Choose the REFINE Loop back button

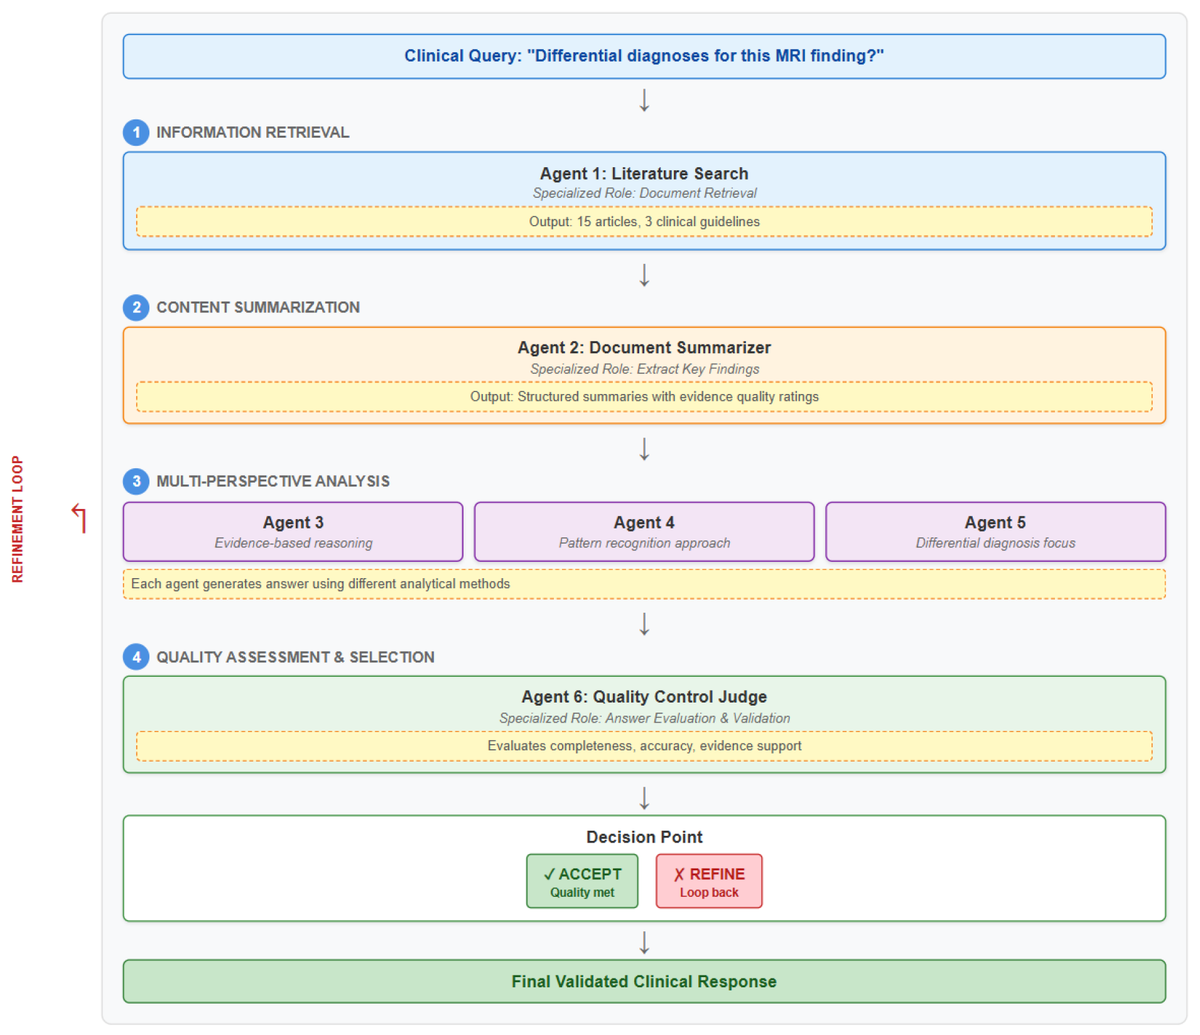709,881
